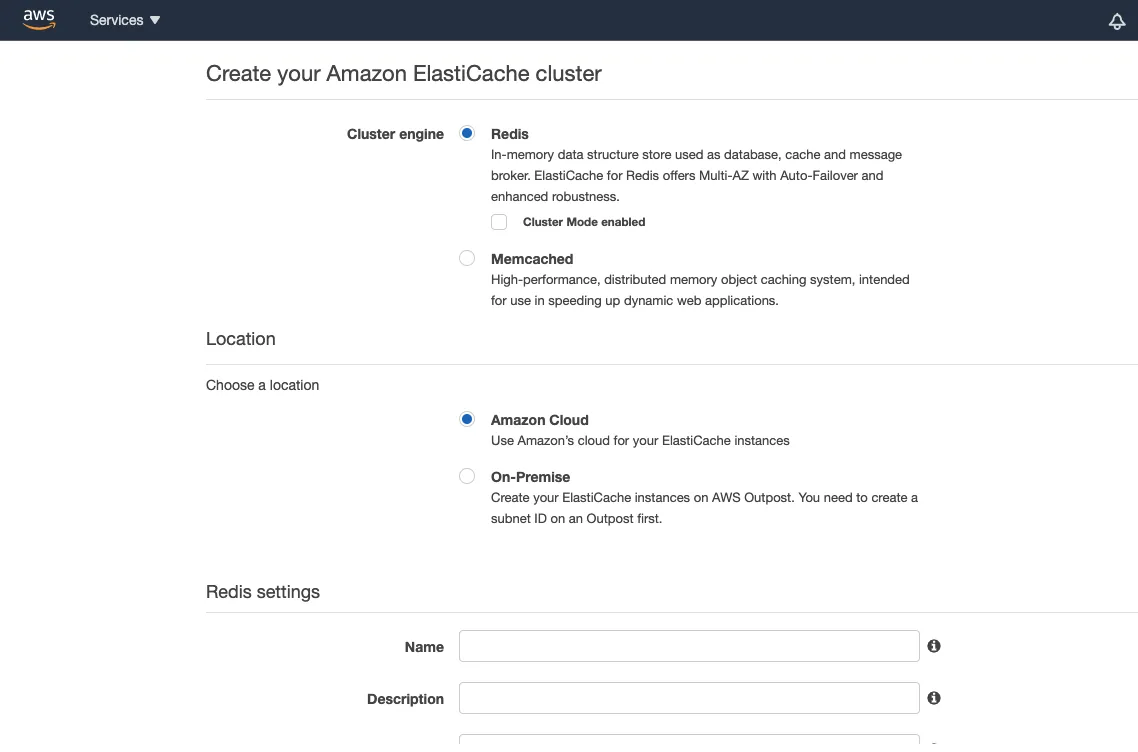Click the third Redis settings input box
The height and width of the screenshot is (752, 1138).
click(688, 744)
